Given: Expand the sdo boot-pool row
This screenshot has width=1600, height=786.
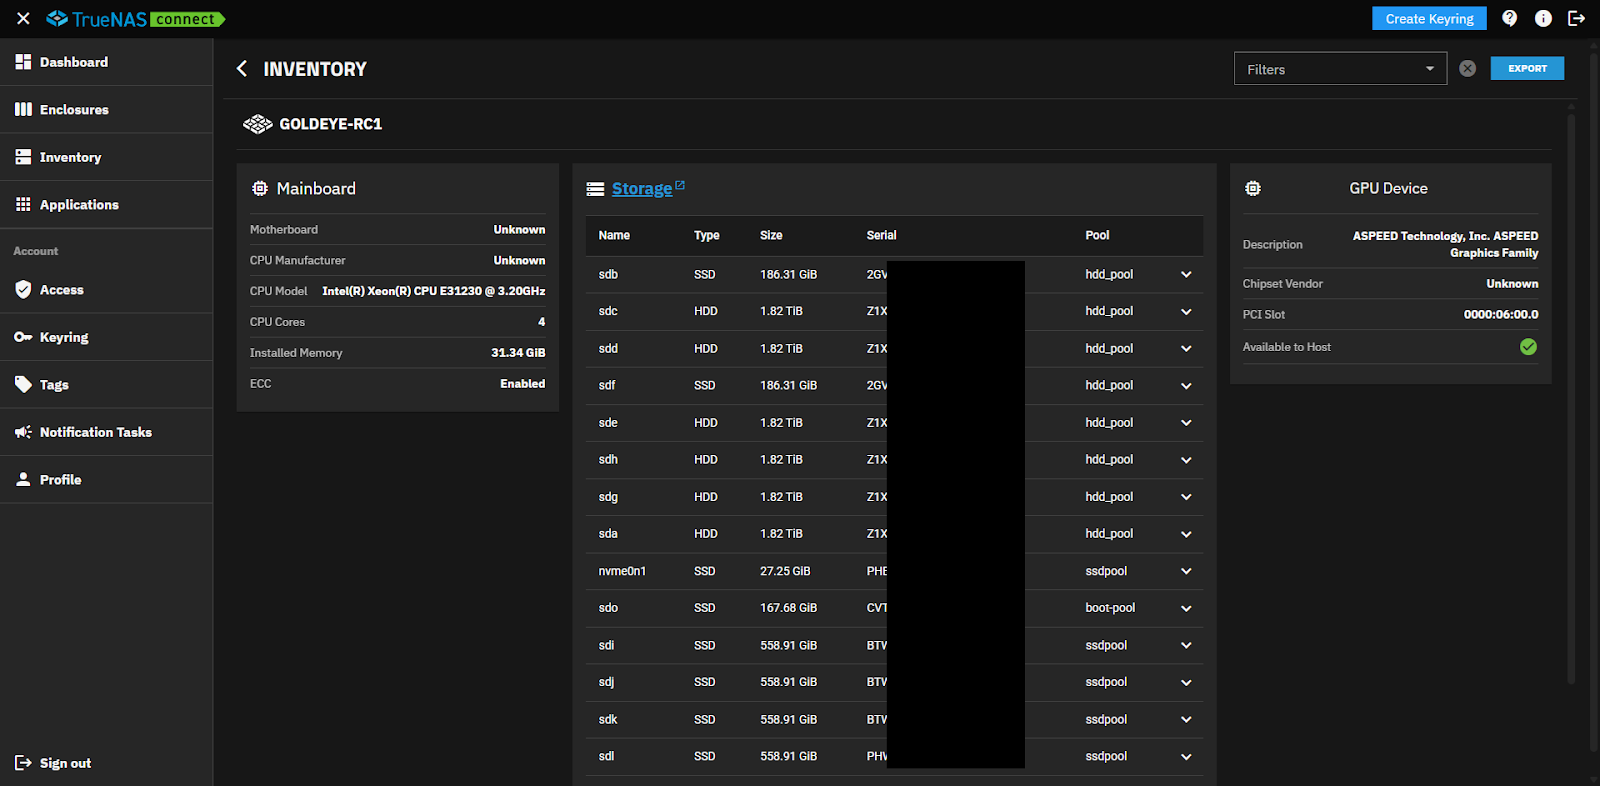Looking at the screenshot, I should pyautogui.click(x=1186, y=609).
